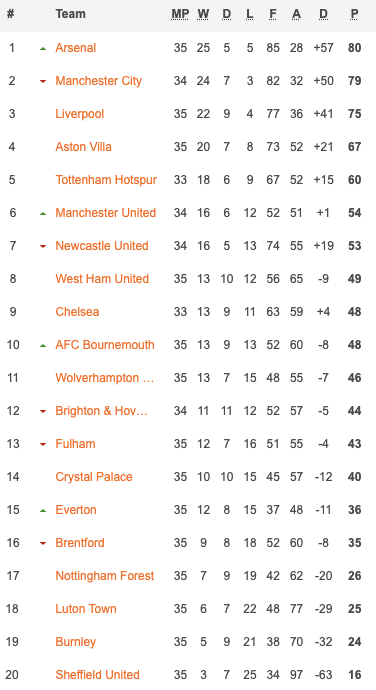Click the green up arrow next to Everton
Image resolution: width=376 pixels, height=690 pixels.
coord(43,510)
